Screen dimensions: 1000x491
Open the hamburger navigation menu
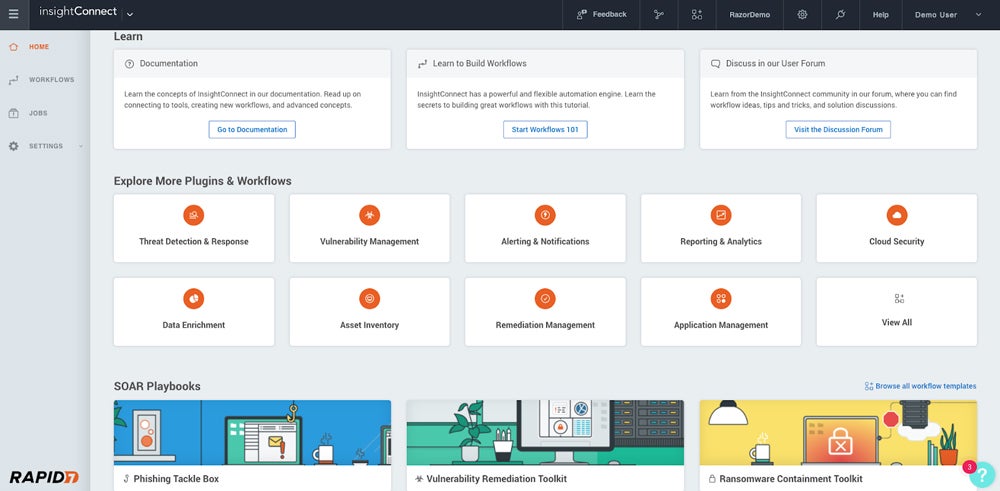tap(13, 14)
